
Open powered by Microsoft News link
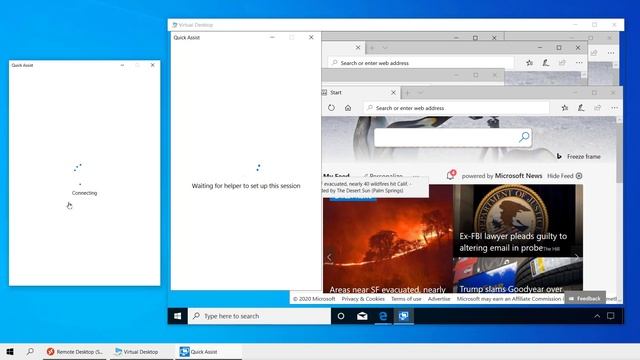point(502,176)
